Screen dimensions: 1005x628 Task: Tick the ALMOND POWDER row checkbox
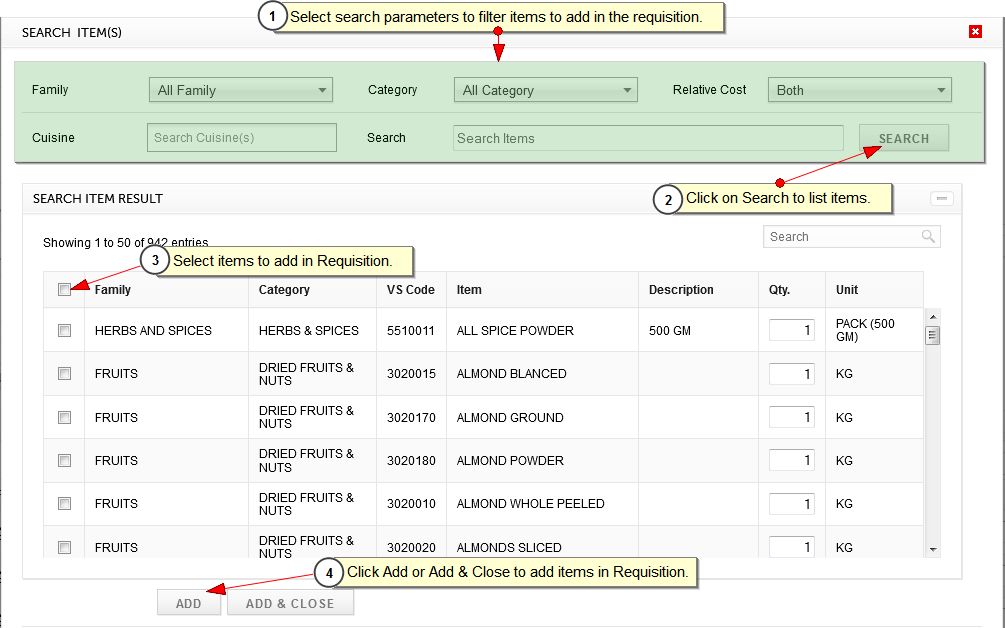pos(64,461)
